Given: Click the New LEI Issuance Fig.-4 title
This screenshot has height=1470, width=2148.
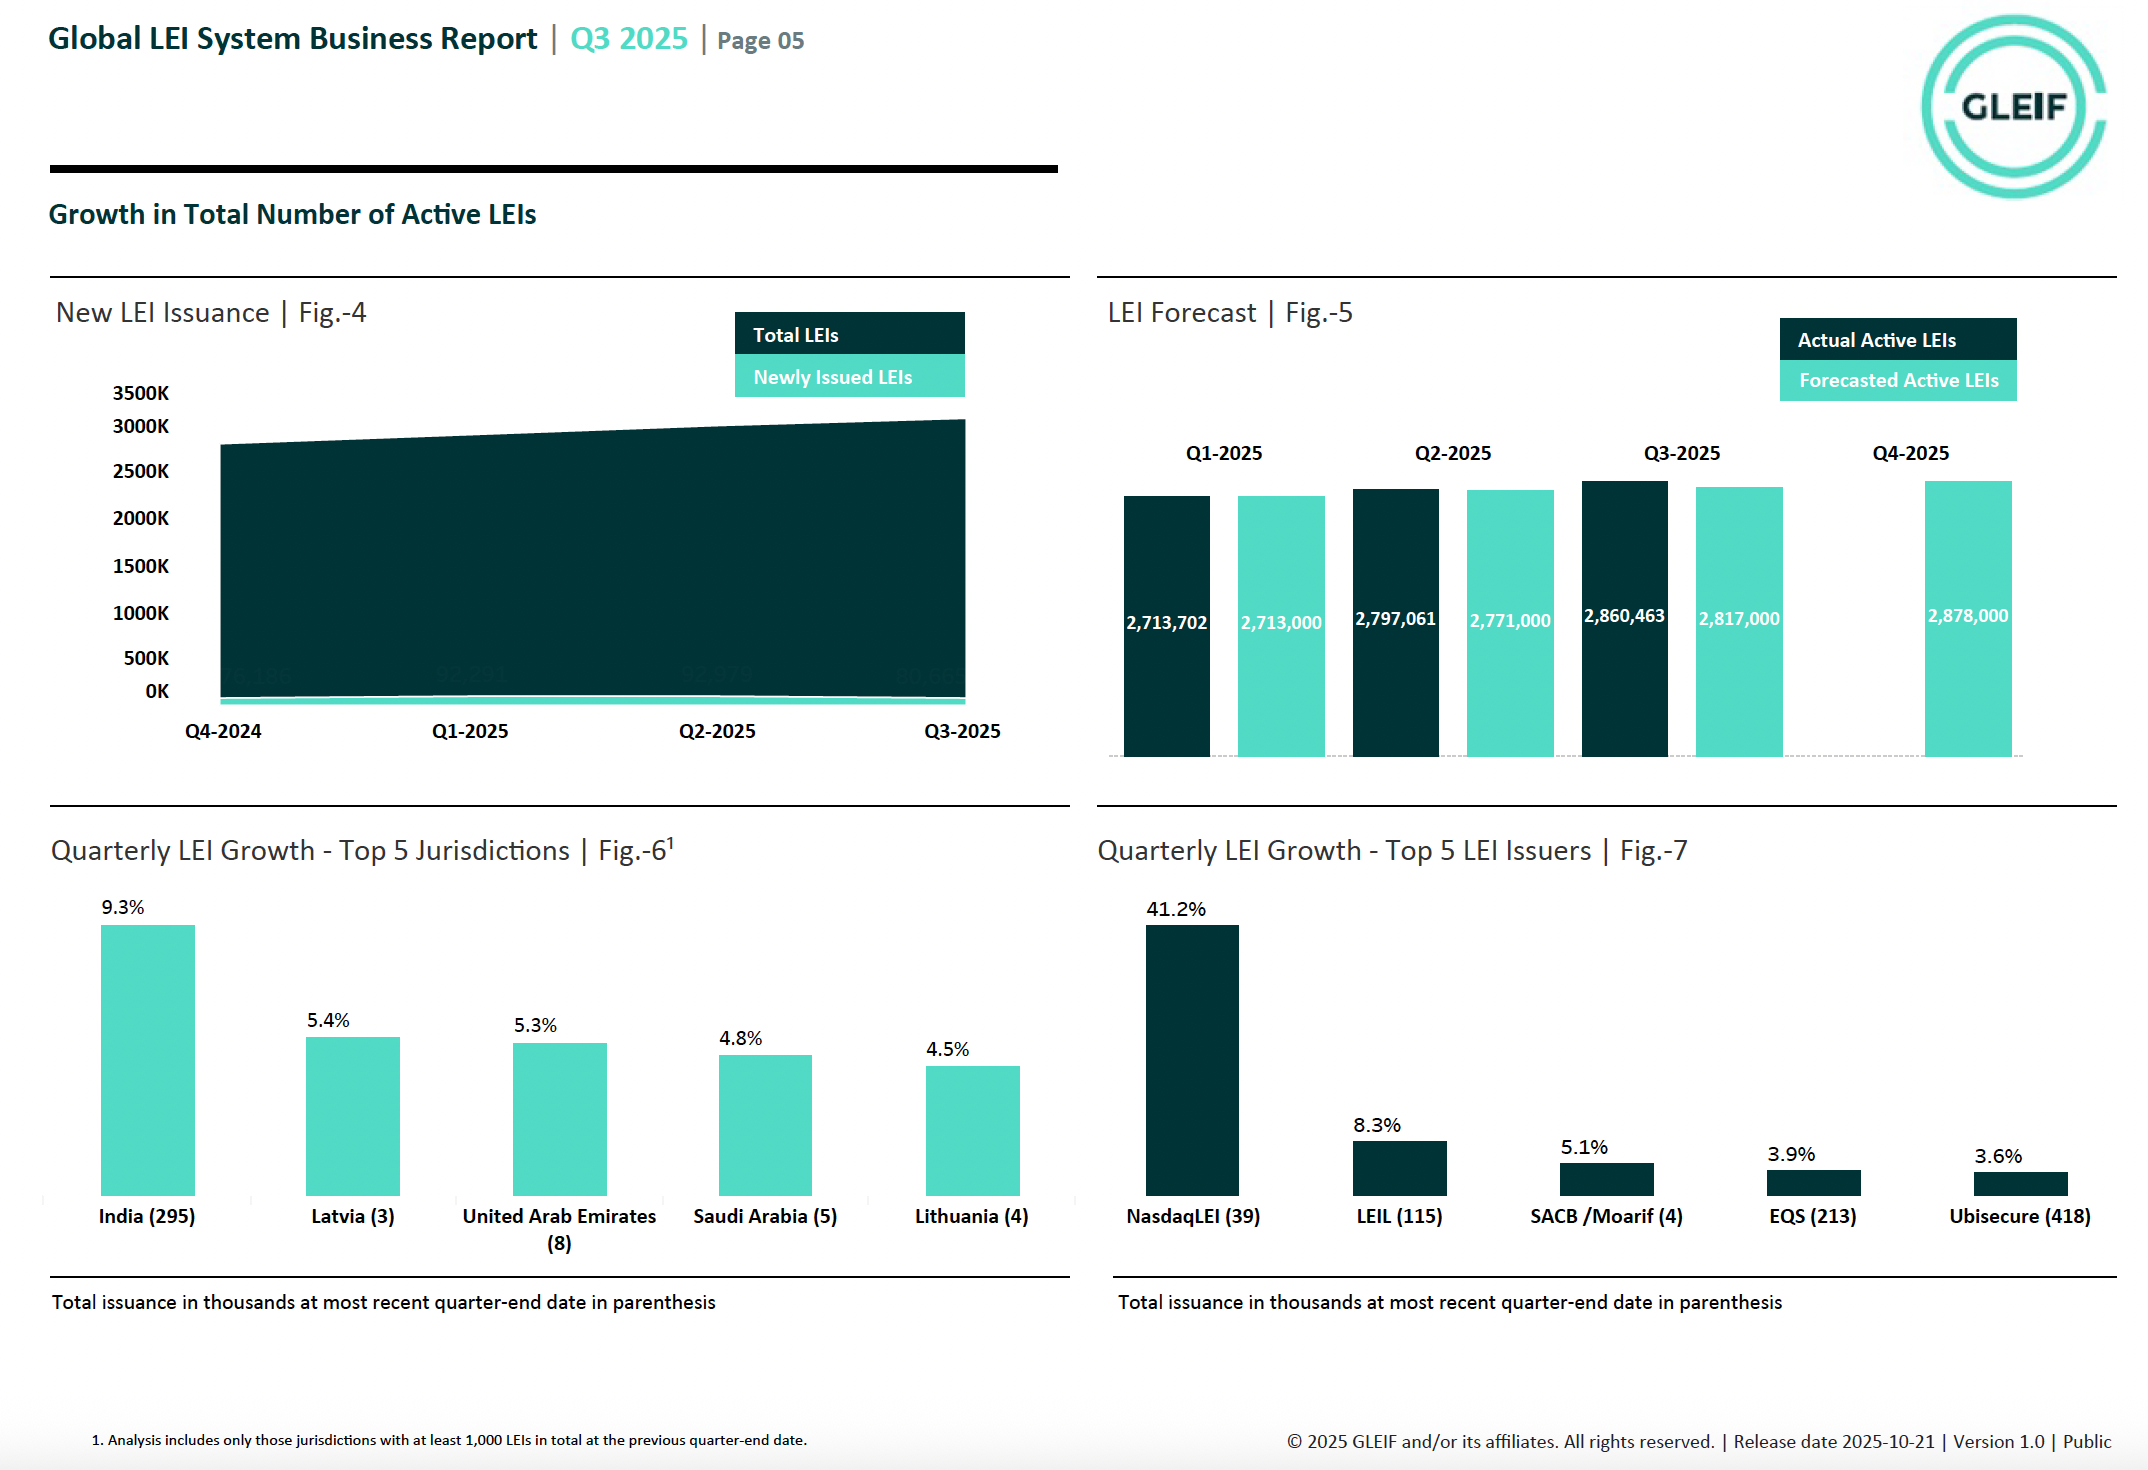Looking at the screenshot, I should tap(211, 313).
